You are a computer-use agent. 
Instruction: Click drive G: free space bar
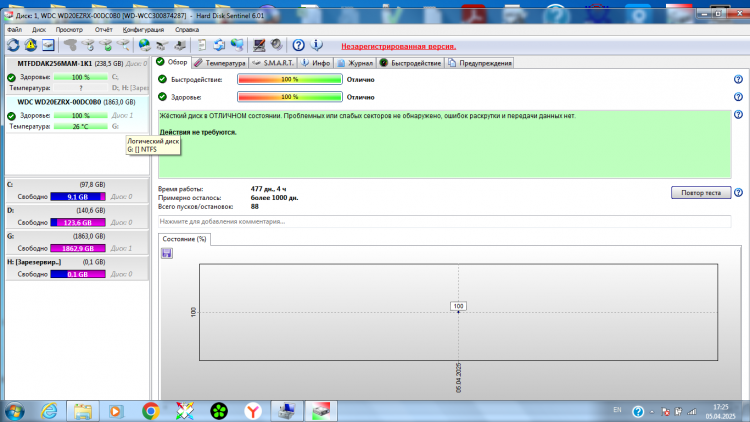[78, 248]
